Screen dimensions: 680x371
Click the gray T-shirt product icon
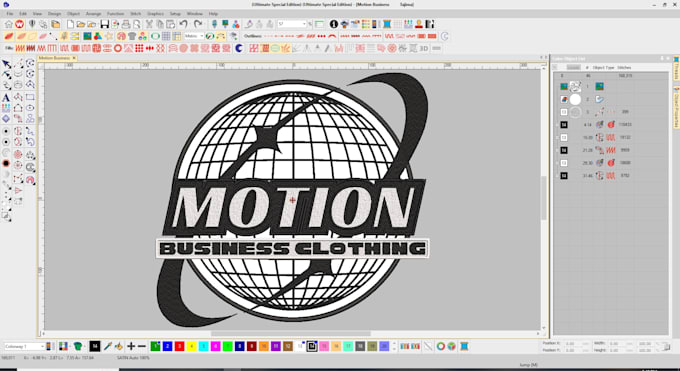coord(132,36)
